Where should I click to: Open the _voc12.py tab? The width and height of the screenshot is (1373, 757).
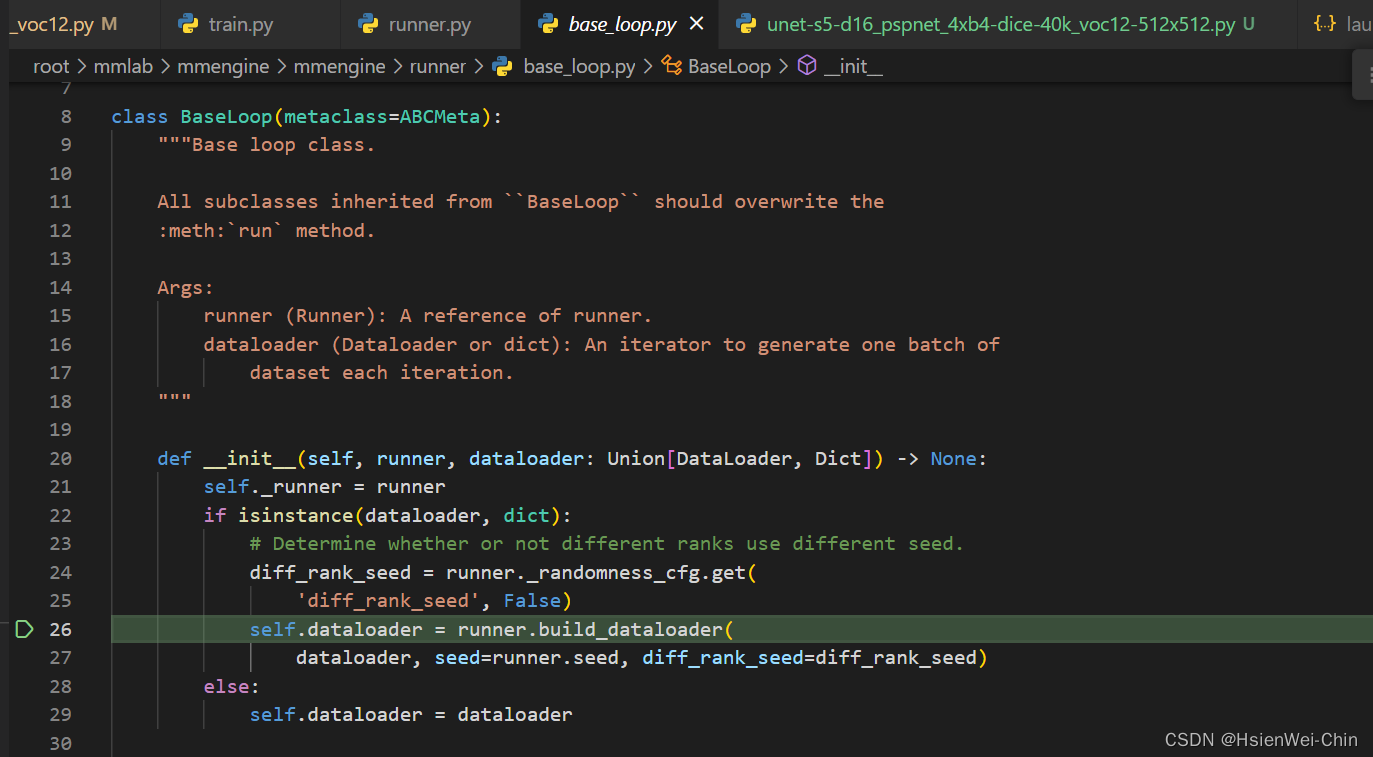click(x=62, y=24)
